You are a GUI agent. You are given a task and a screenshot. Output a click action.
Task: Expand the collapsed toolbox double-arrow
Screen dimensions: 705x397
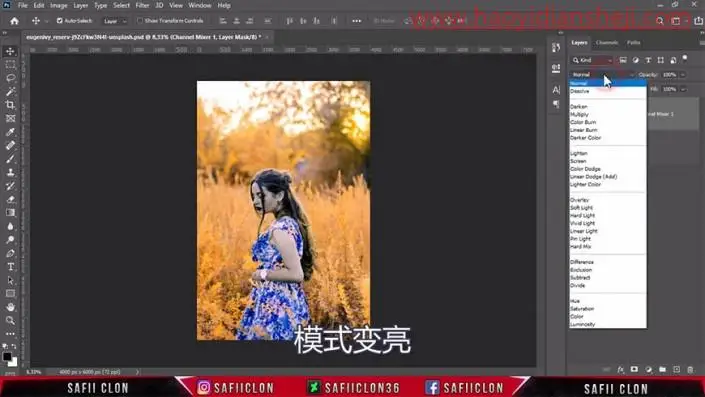(x=5, y=32)
